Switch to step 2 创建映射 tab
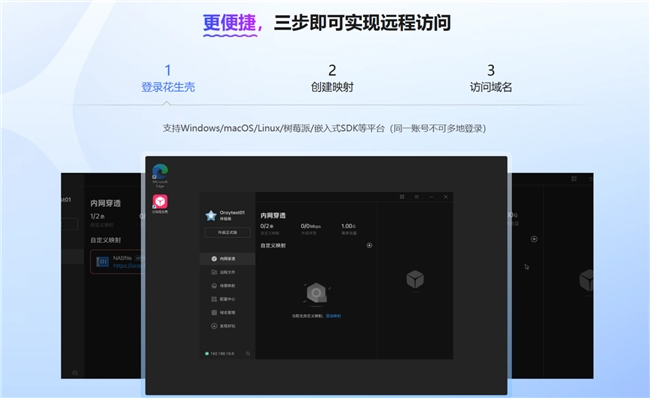Screen dimensions: 650x398 point(332,78)
